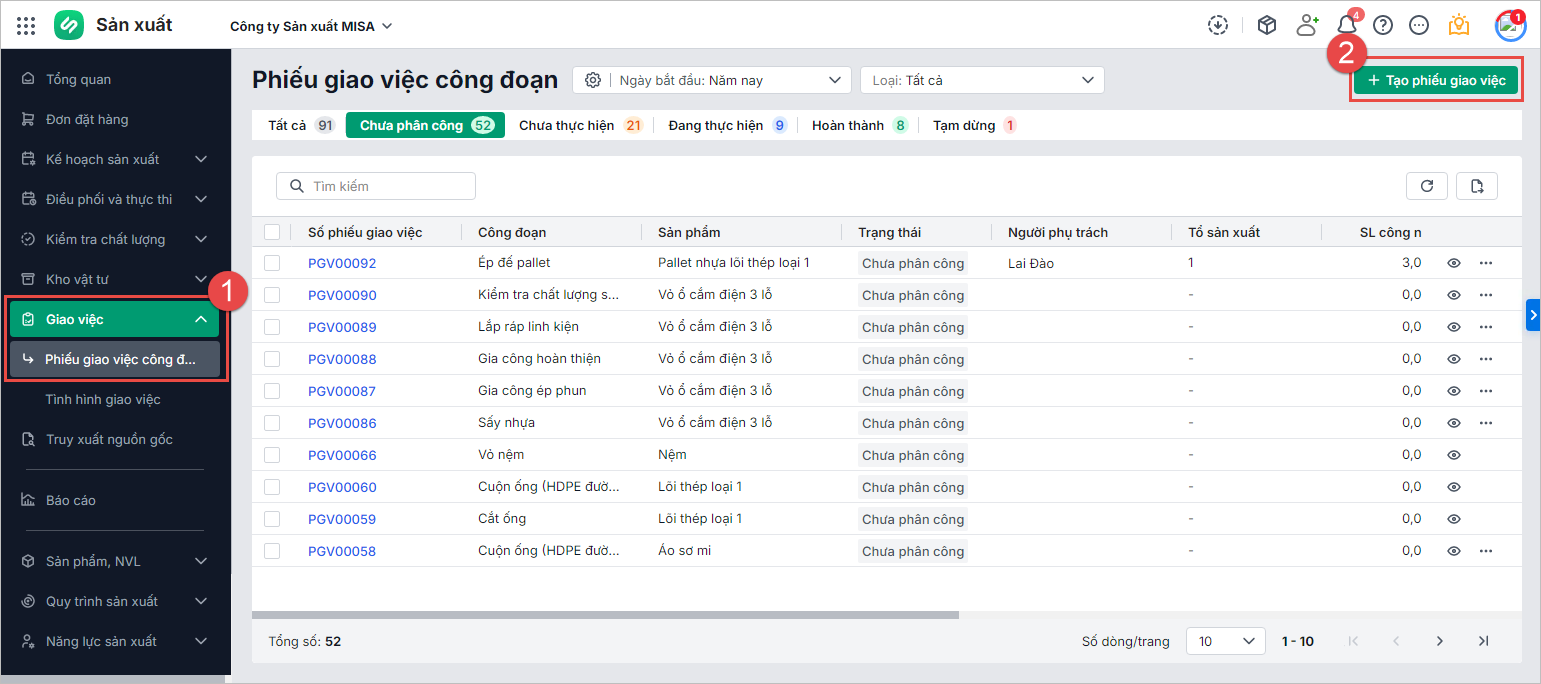The image size is (1541, 684).
Task: Expand Kiểm tra chất lượng menu
Action: pyautogui.click(x=115, y=239)
